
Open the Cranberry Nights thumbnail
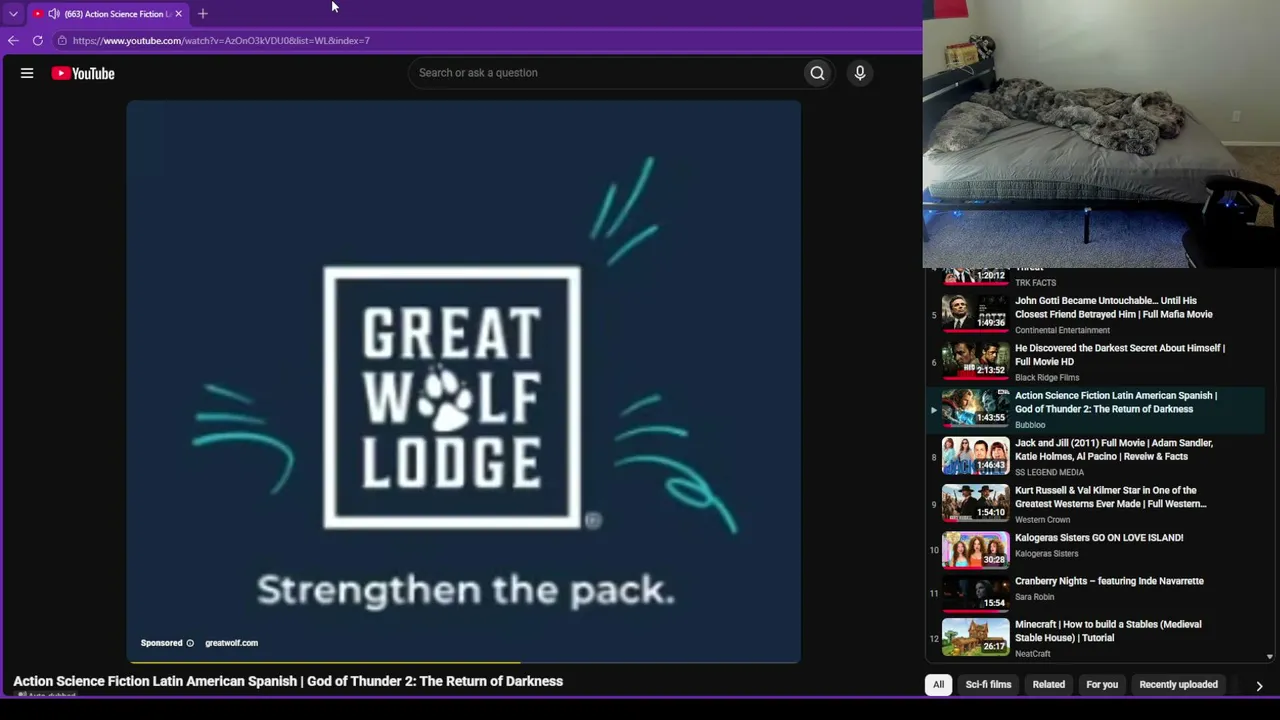(x=975, y=593)
